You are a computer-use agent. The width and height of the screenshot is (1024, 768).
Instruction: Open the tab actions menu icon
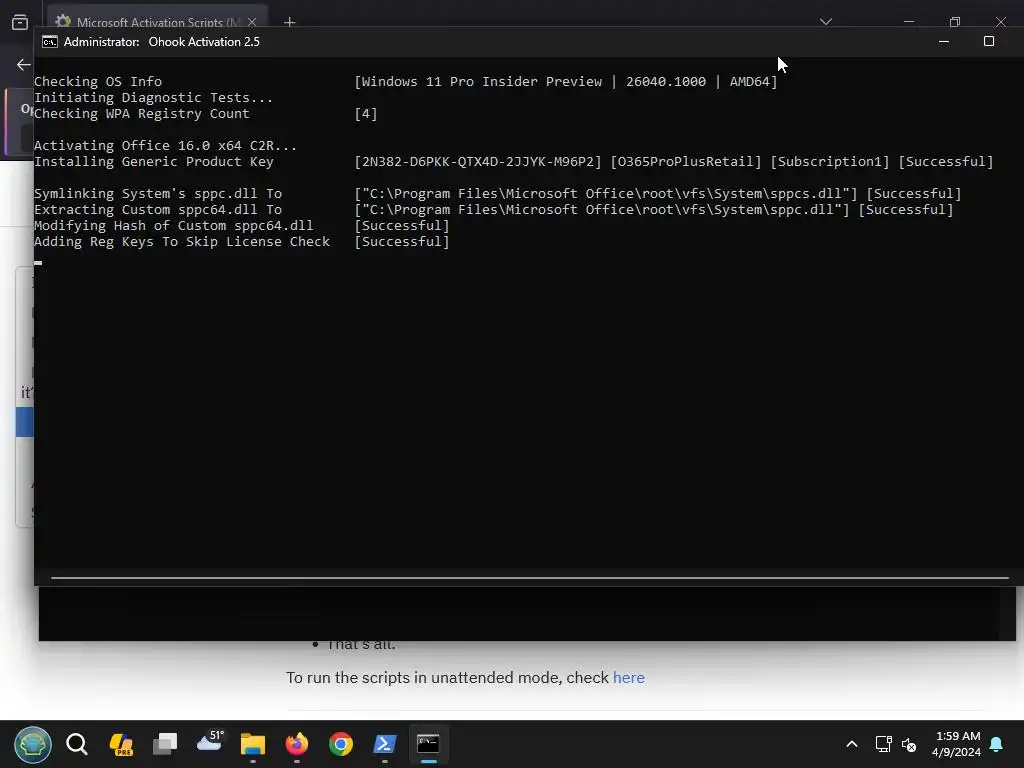[x=20, y=22]
